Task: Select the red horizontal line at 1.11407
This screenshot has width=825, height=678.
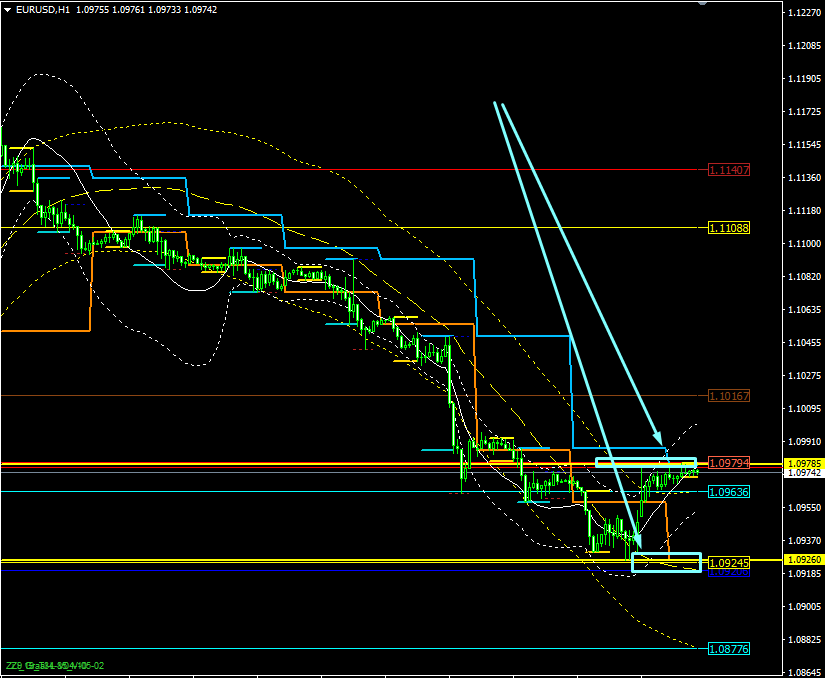Action: click(x=349, y=169)
